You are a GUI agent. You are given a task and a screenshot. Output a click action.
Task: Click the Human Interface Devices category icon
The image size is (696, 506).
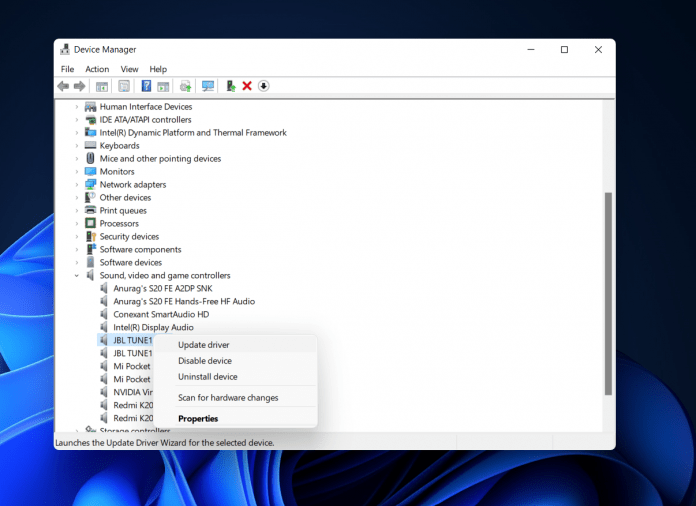point(91,107)
